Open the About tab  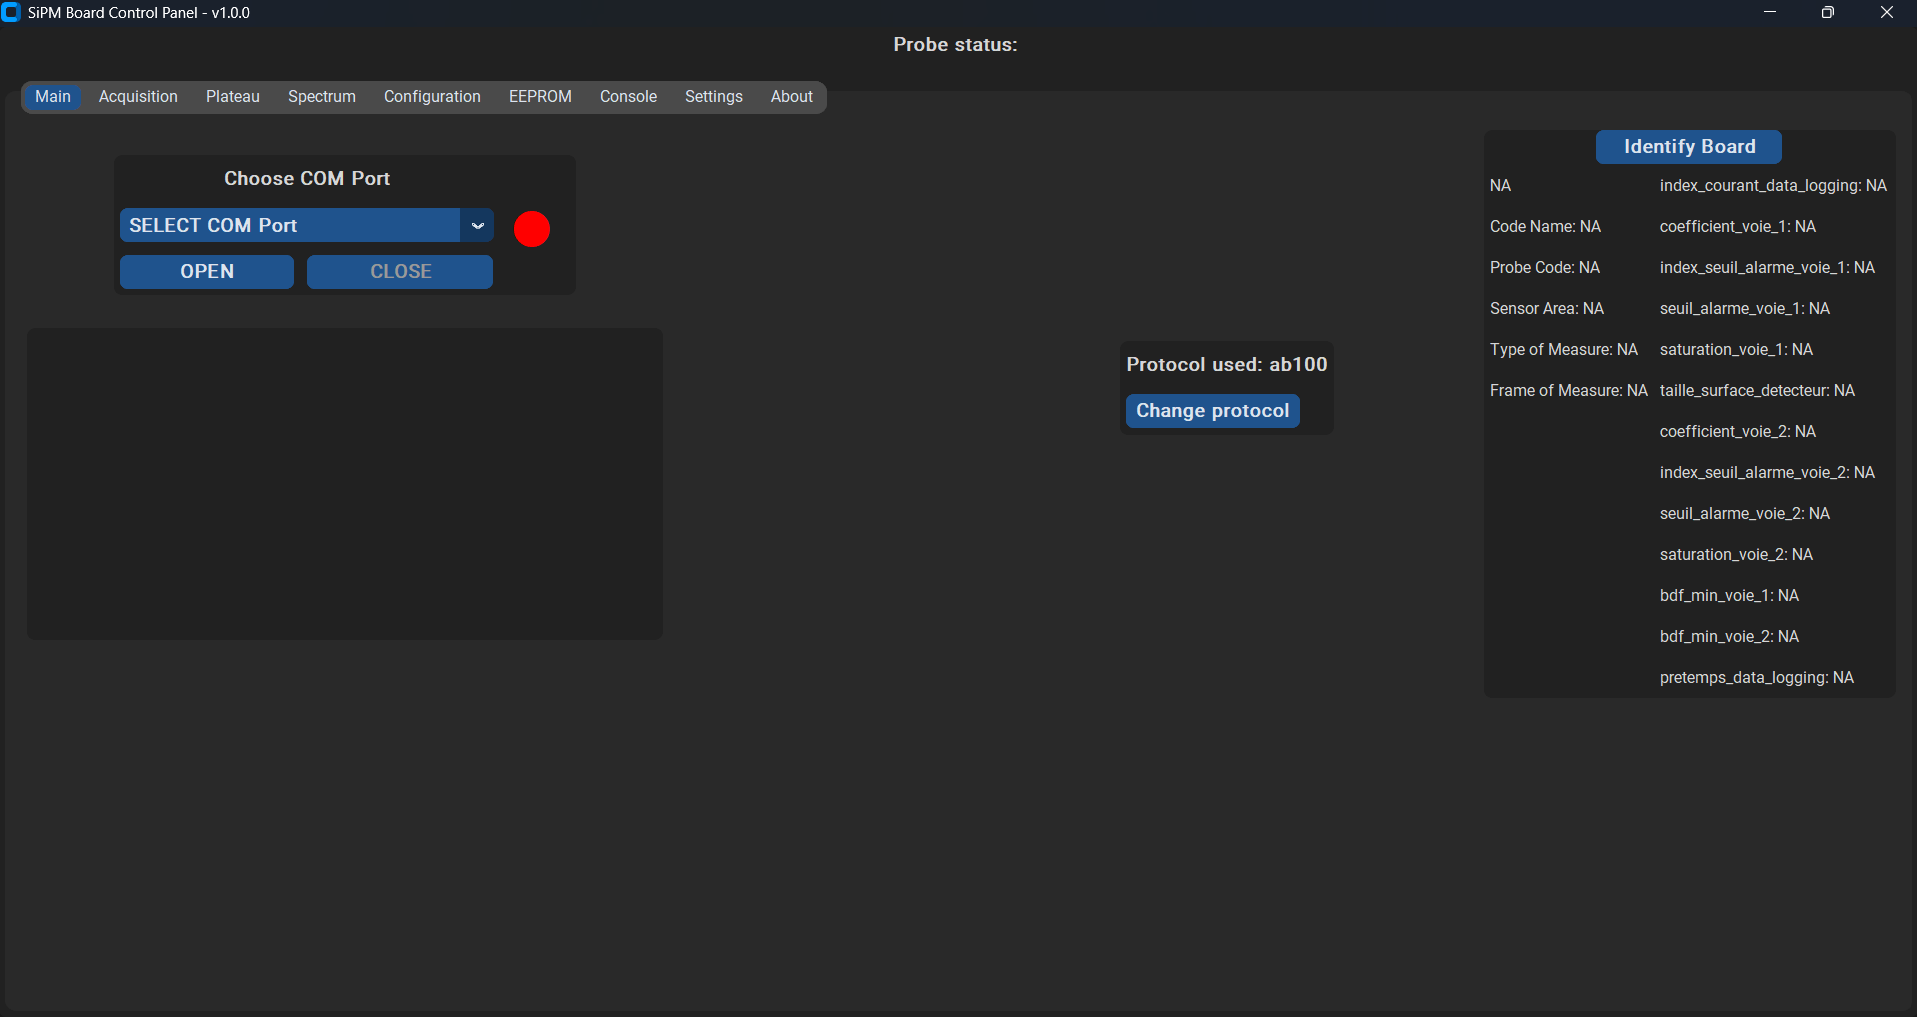(x=792, y=97)
